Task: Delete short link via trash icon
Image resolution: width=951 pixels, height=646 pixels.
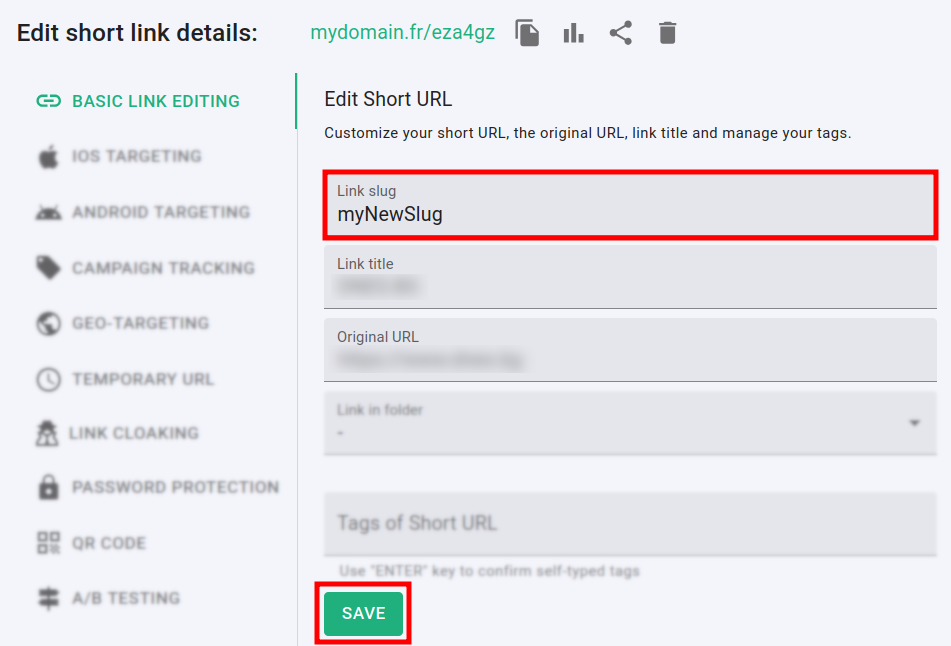Action: [x=668, y=33]
